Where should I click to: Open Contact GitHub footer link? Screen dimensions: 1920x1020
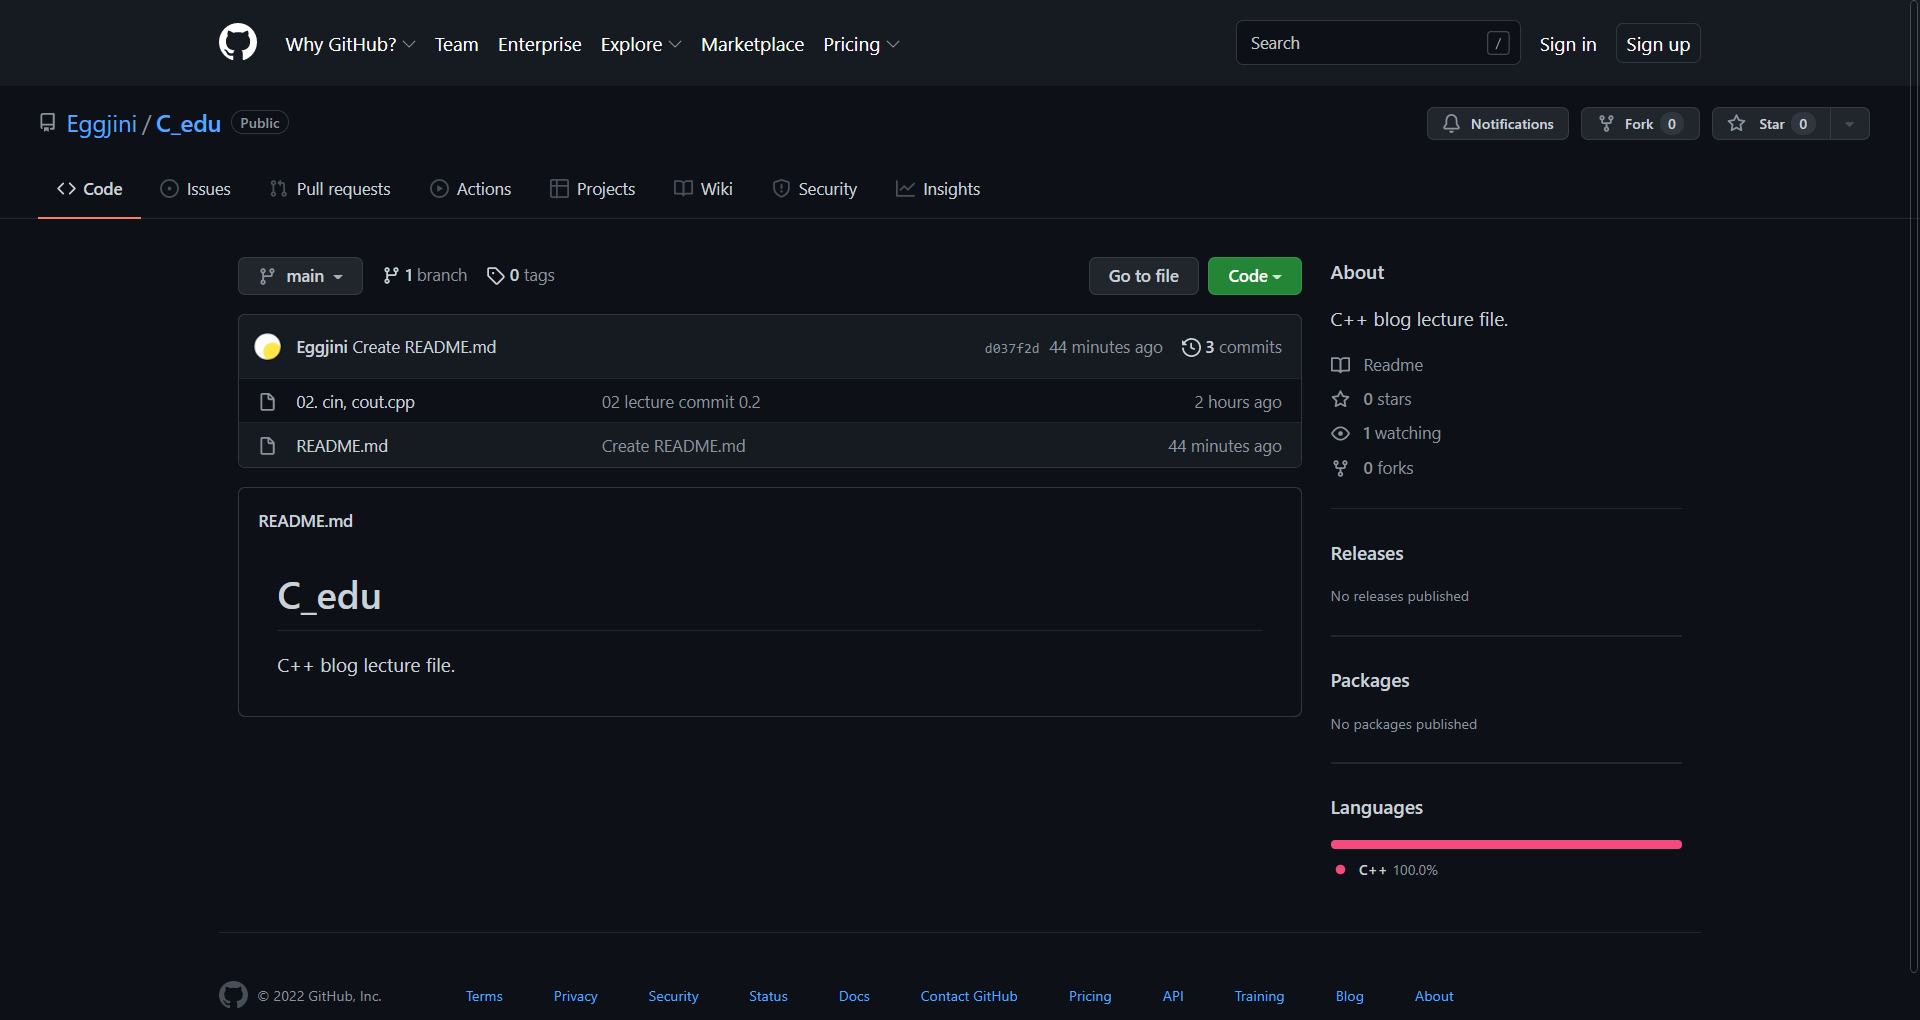coord(969,996)
